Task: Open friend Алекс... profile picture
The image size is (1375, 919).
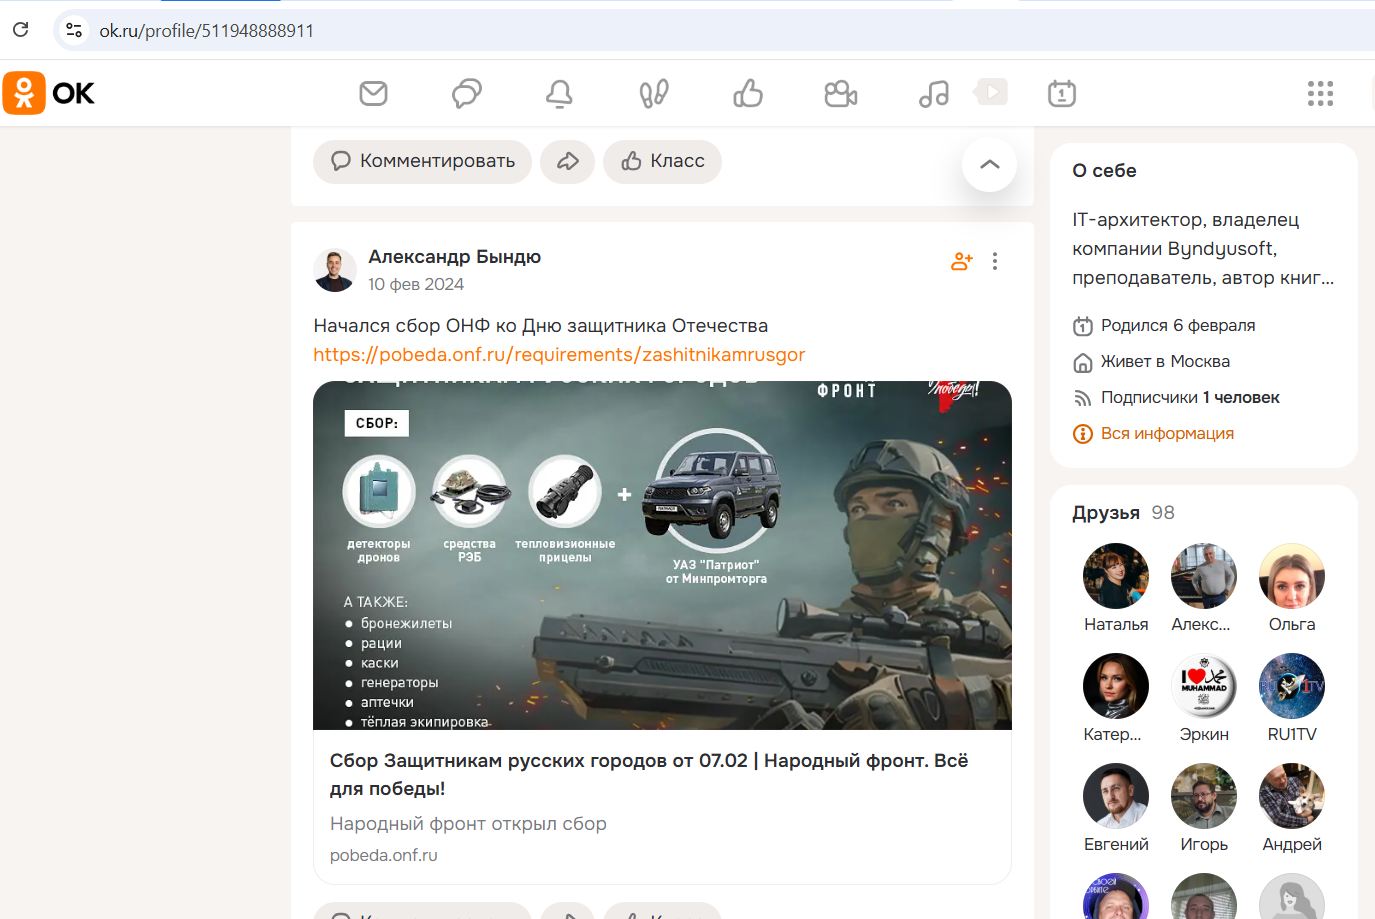Action: click(x=1204, y=576)
